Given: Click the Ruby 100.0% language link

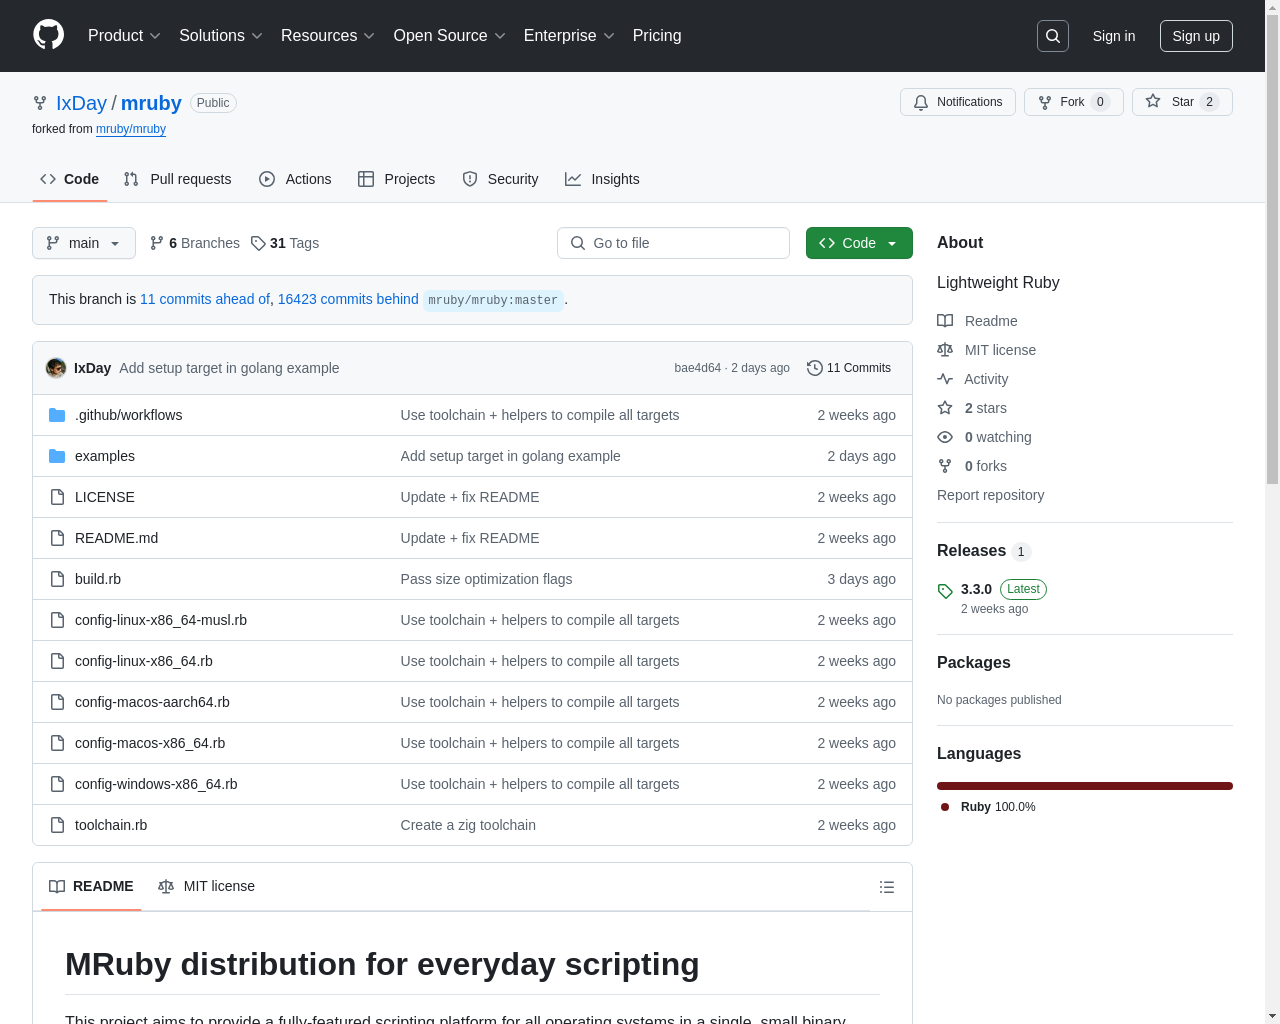Looking at the screenshot, I should coord(988,807).
